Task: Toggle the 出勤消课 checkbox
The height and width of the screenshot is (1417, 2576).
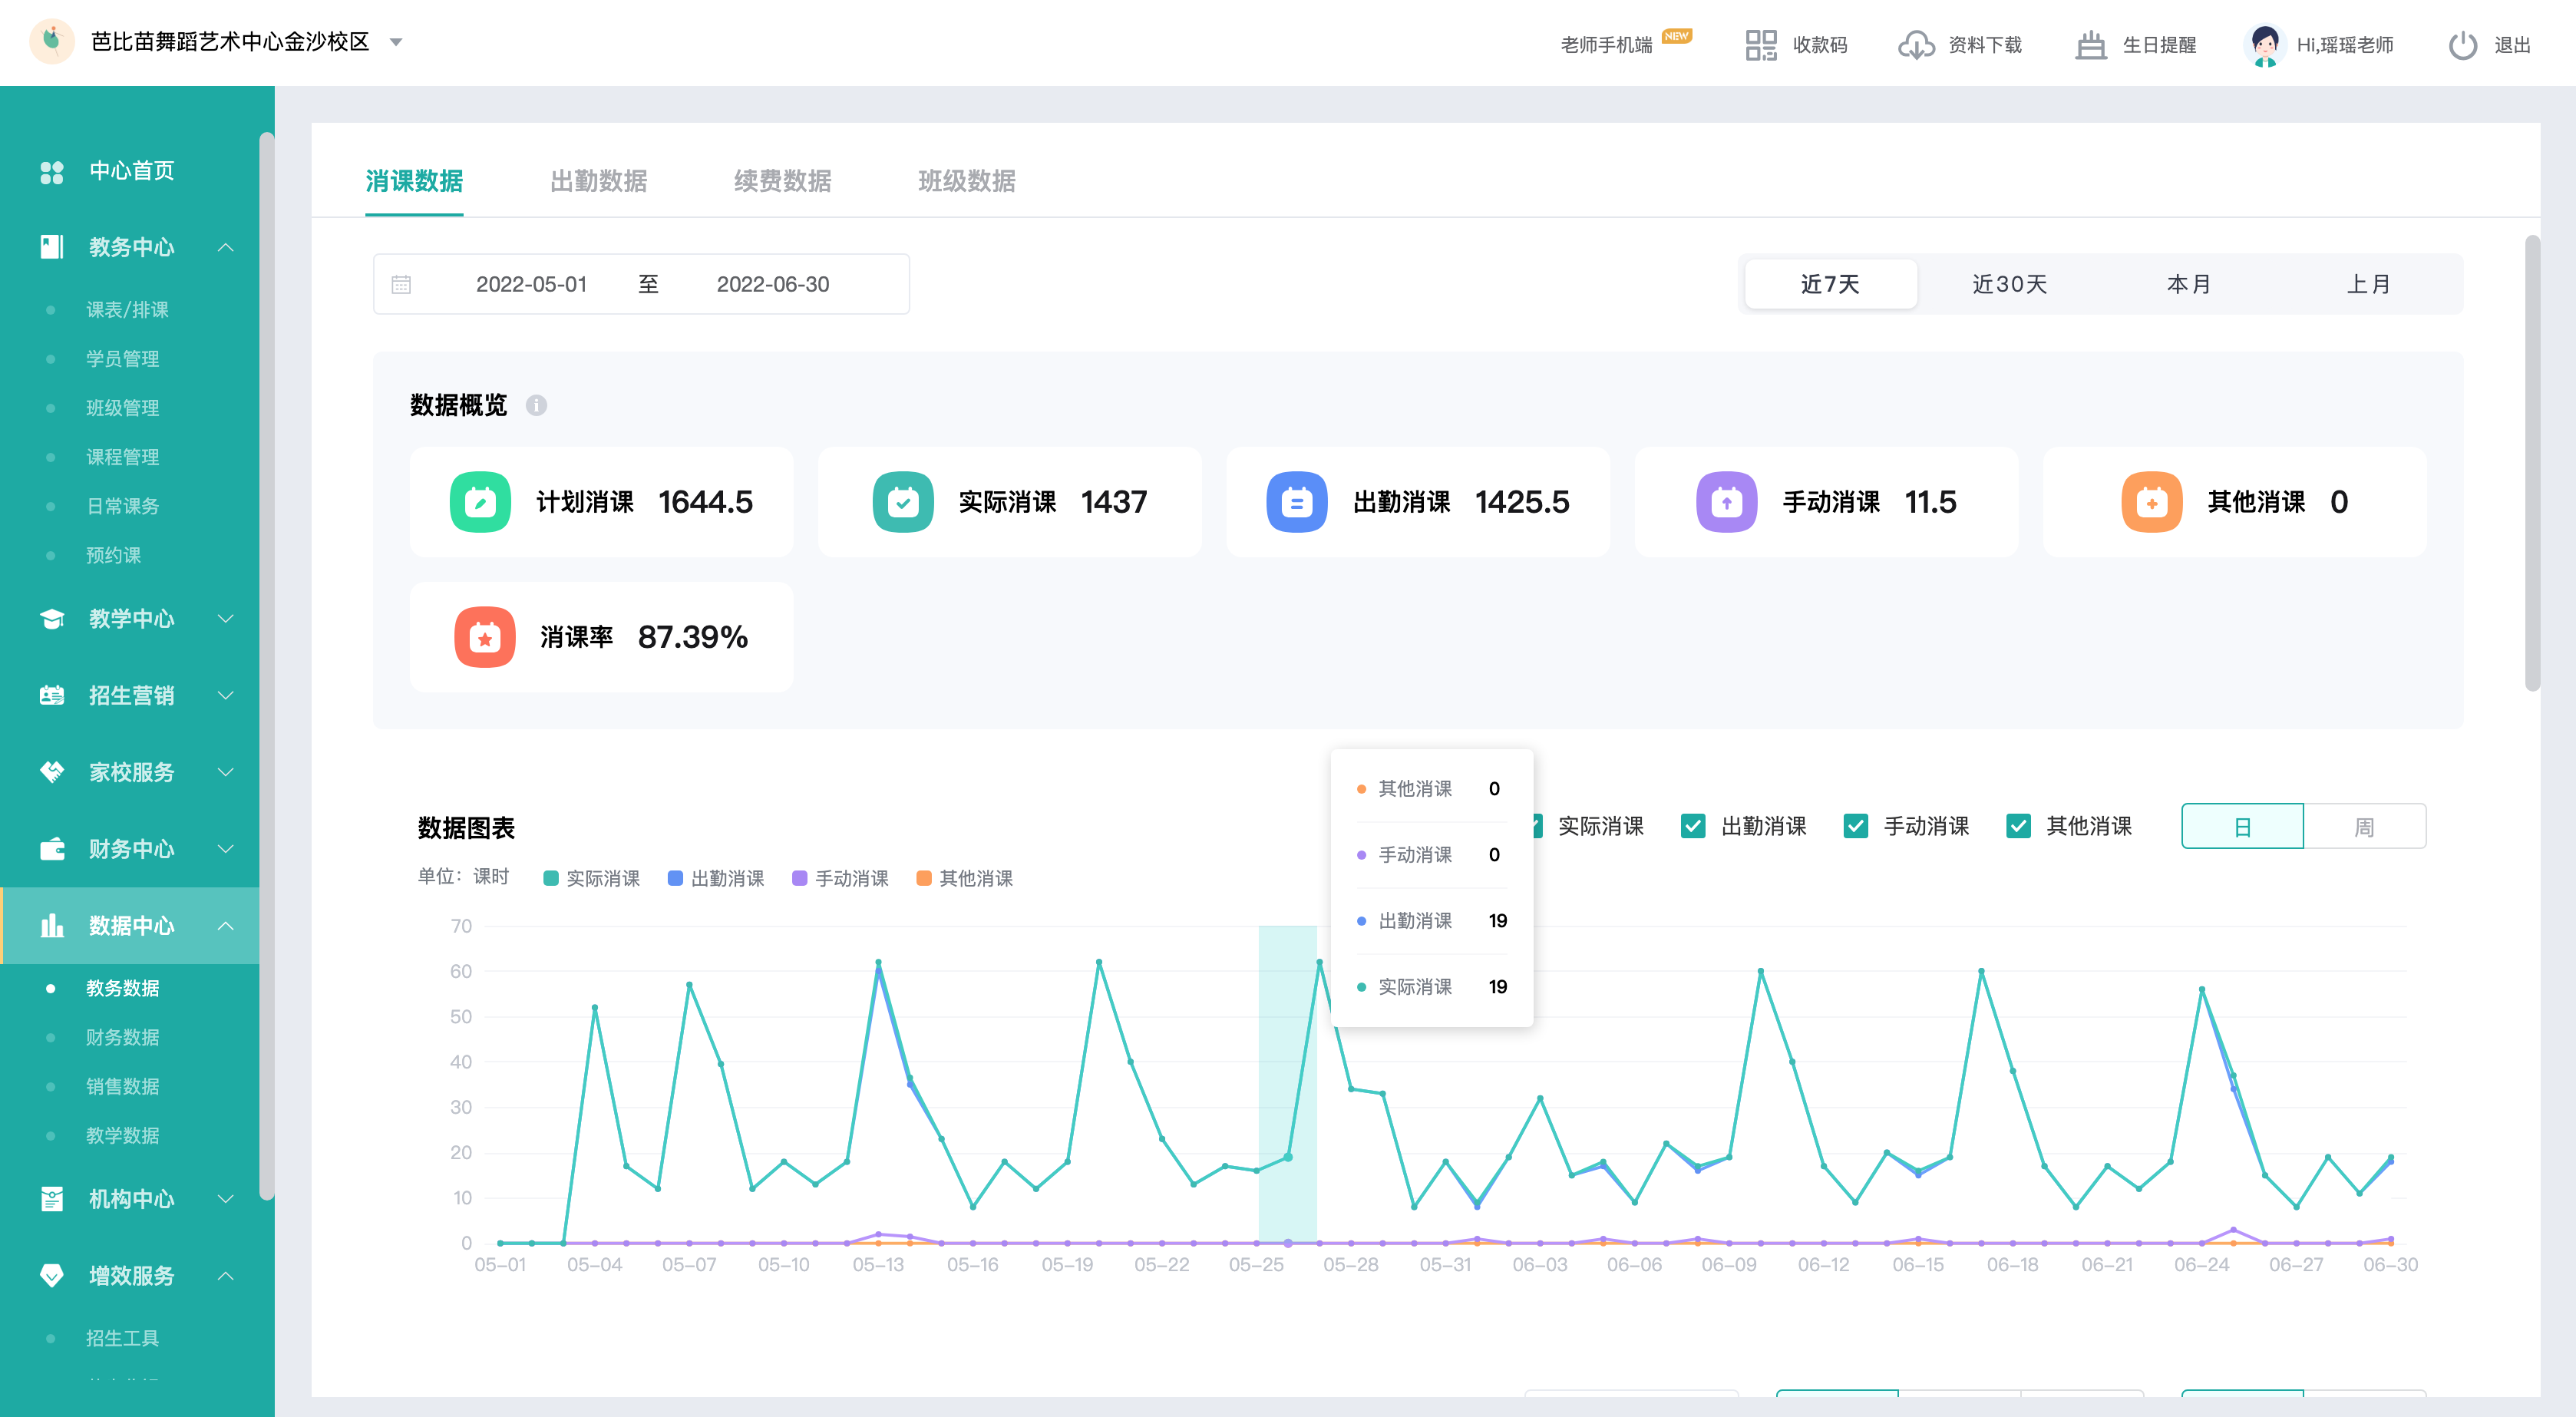Action: [1693, 826]
